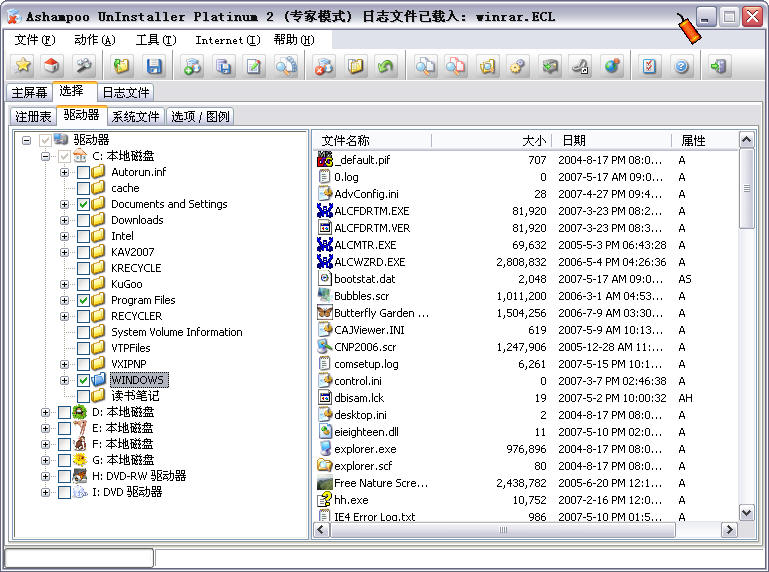Click the checklist toolbar icon
Viewport: 769px width, 572px height.
coord(649,66)
